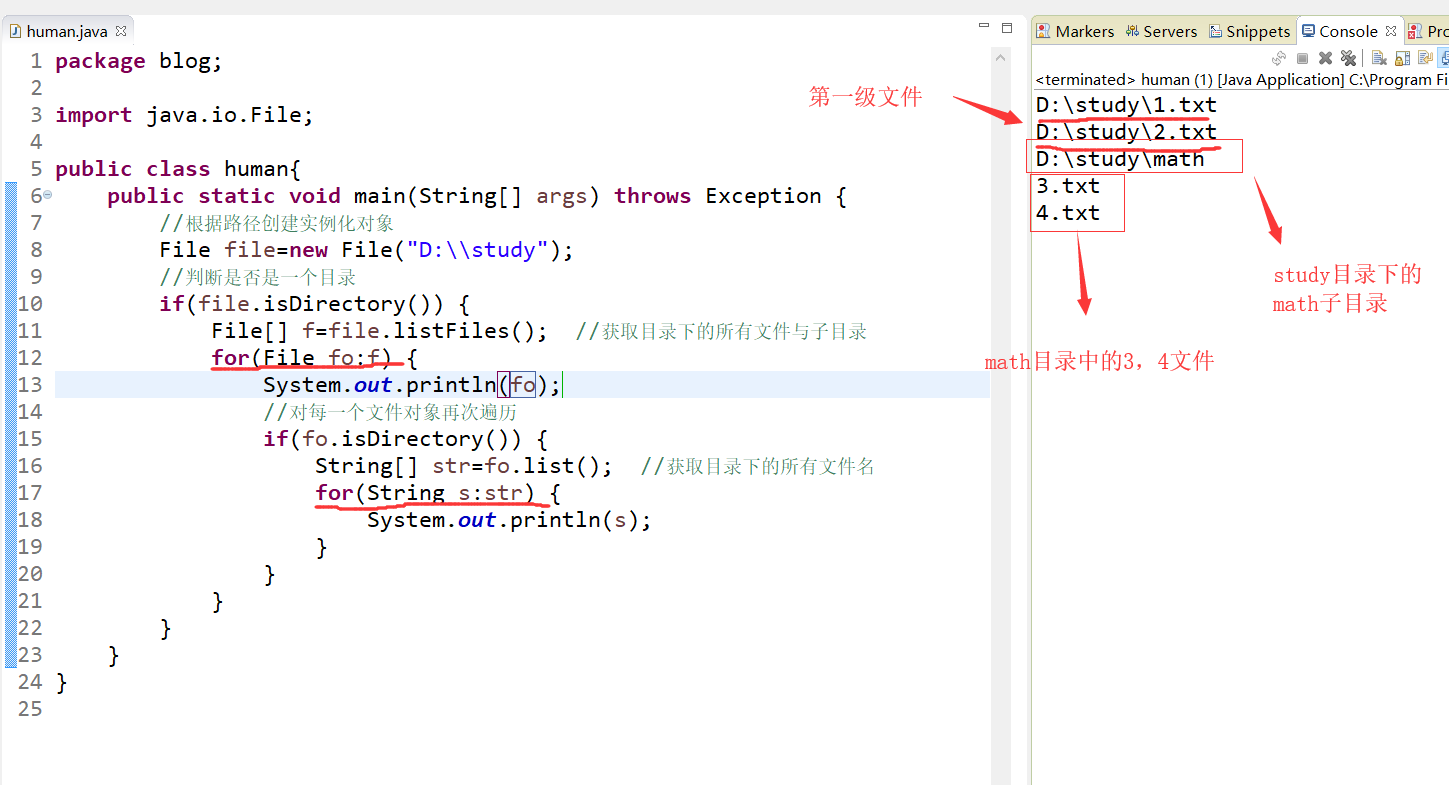The width and height of the screenshot is (1449, 785).
Task: Click line number 13 in the gutter
Action: [x=30, y=385]
